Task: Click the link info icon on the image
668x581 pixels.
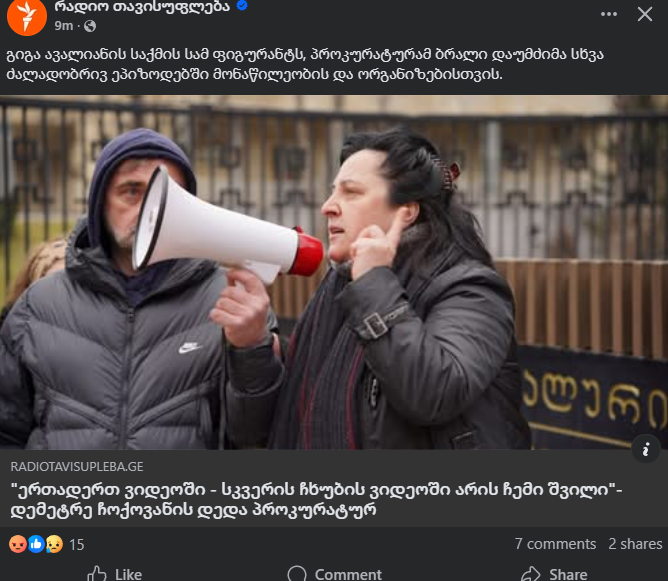Action: (646, 449)
